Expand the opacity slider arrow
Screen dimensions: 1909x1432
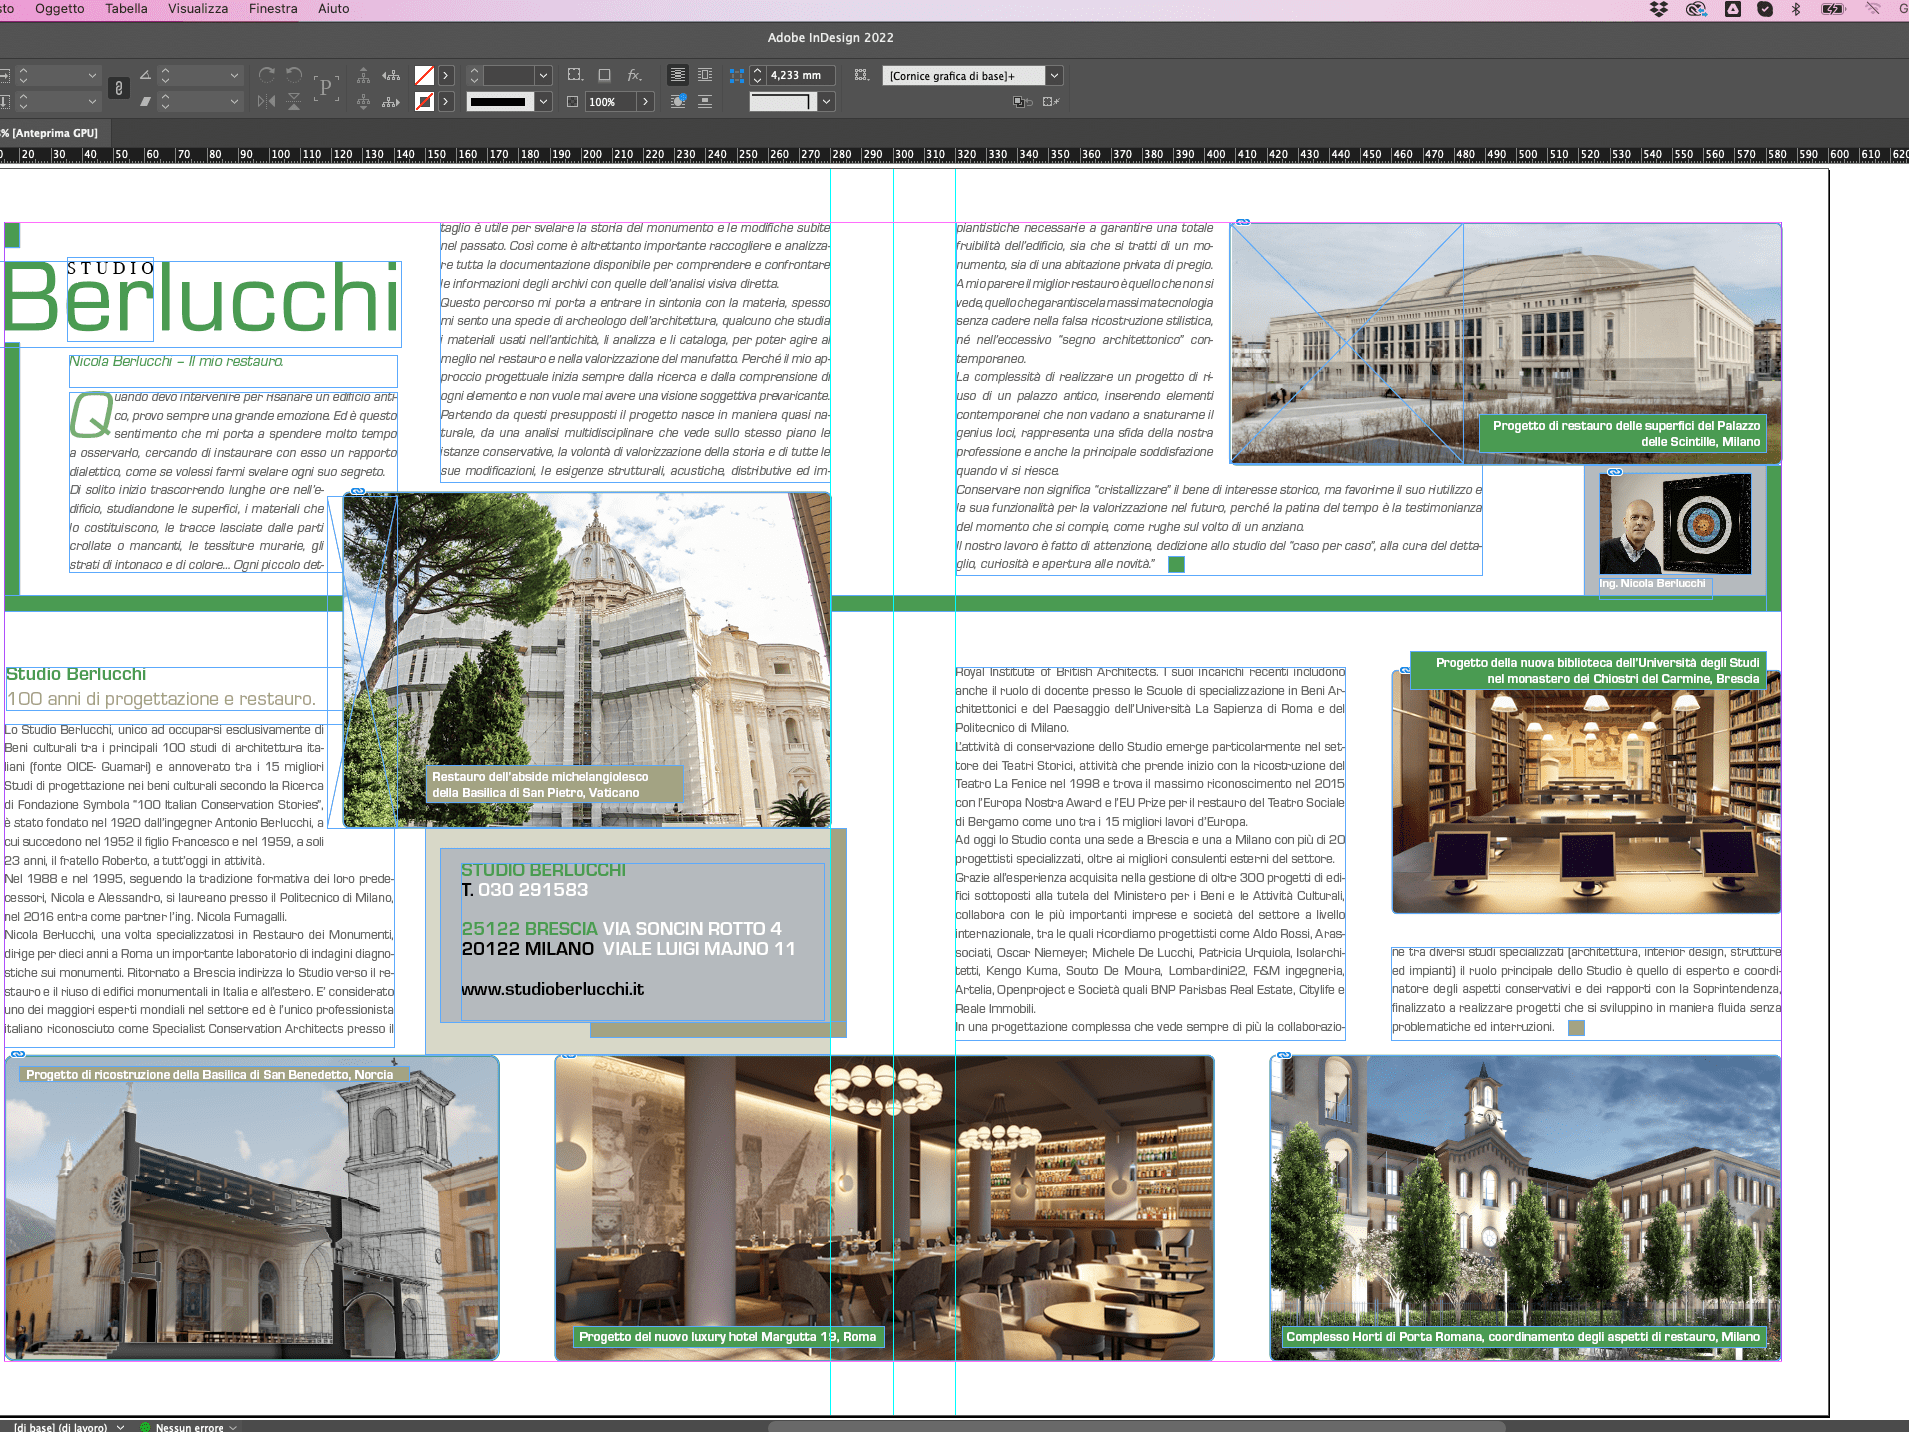coord(646,101)
